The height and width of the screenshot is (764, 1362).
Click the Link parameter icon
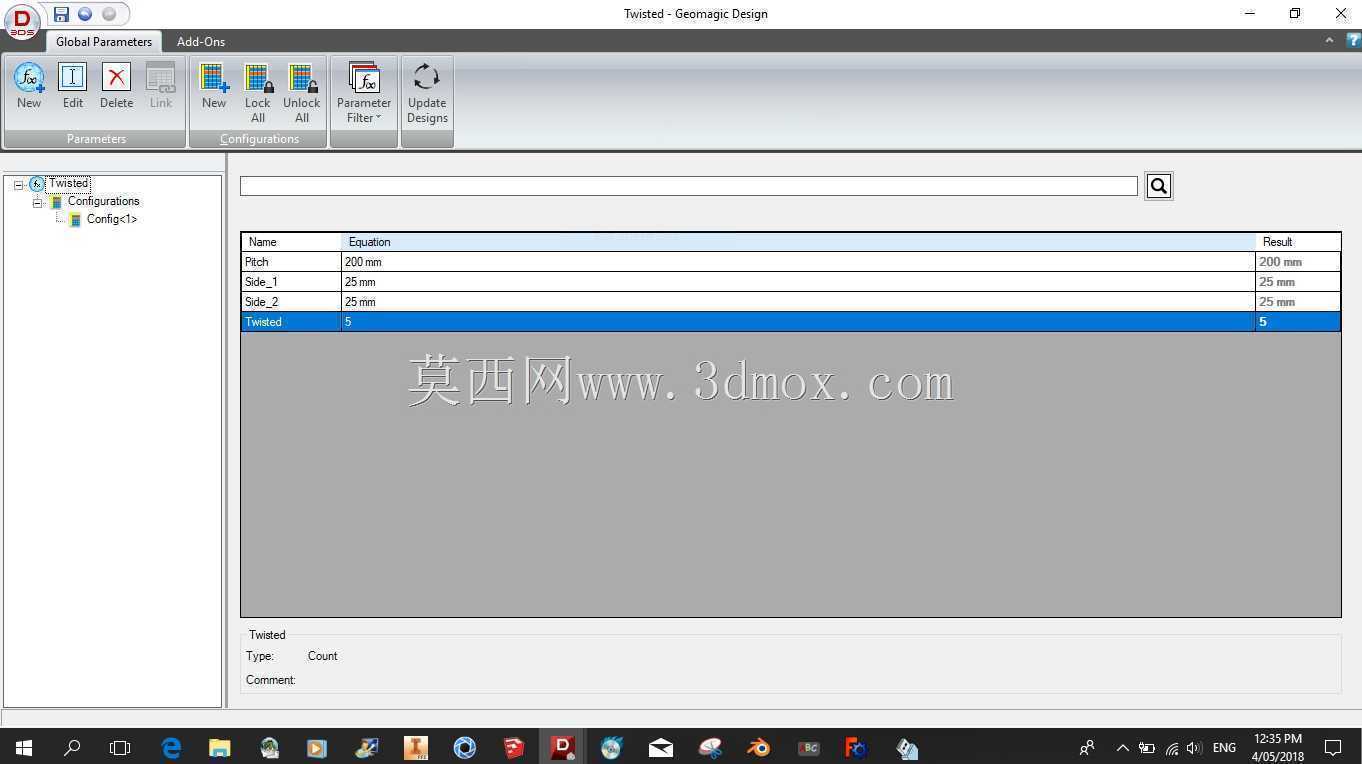[x=161, y=86]
